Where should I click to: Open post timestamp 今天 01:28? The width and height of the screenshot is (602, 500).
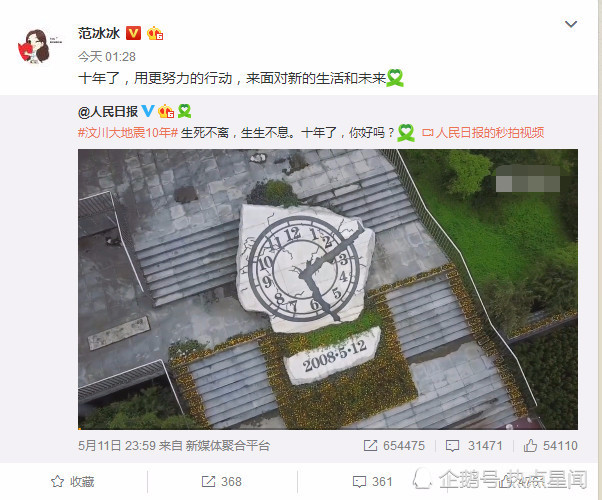pos(107,57)
